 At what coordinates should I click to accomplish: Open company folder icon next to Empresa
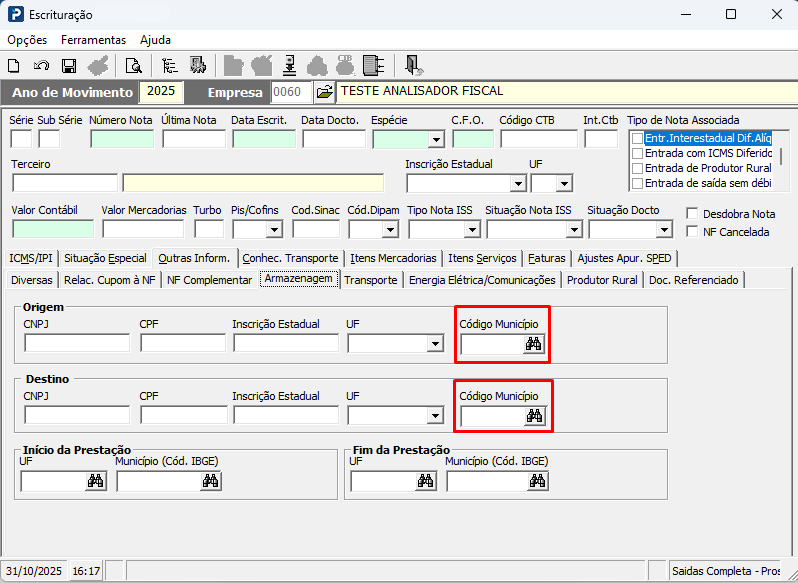tap(324, 92)
